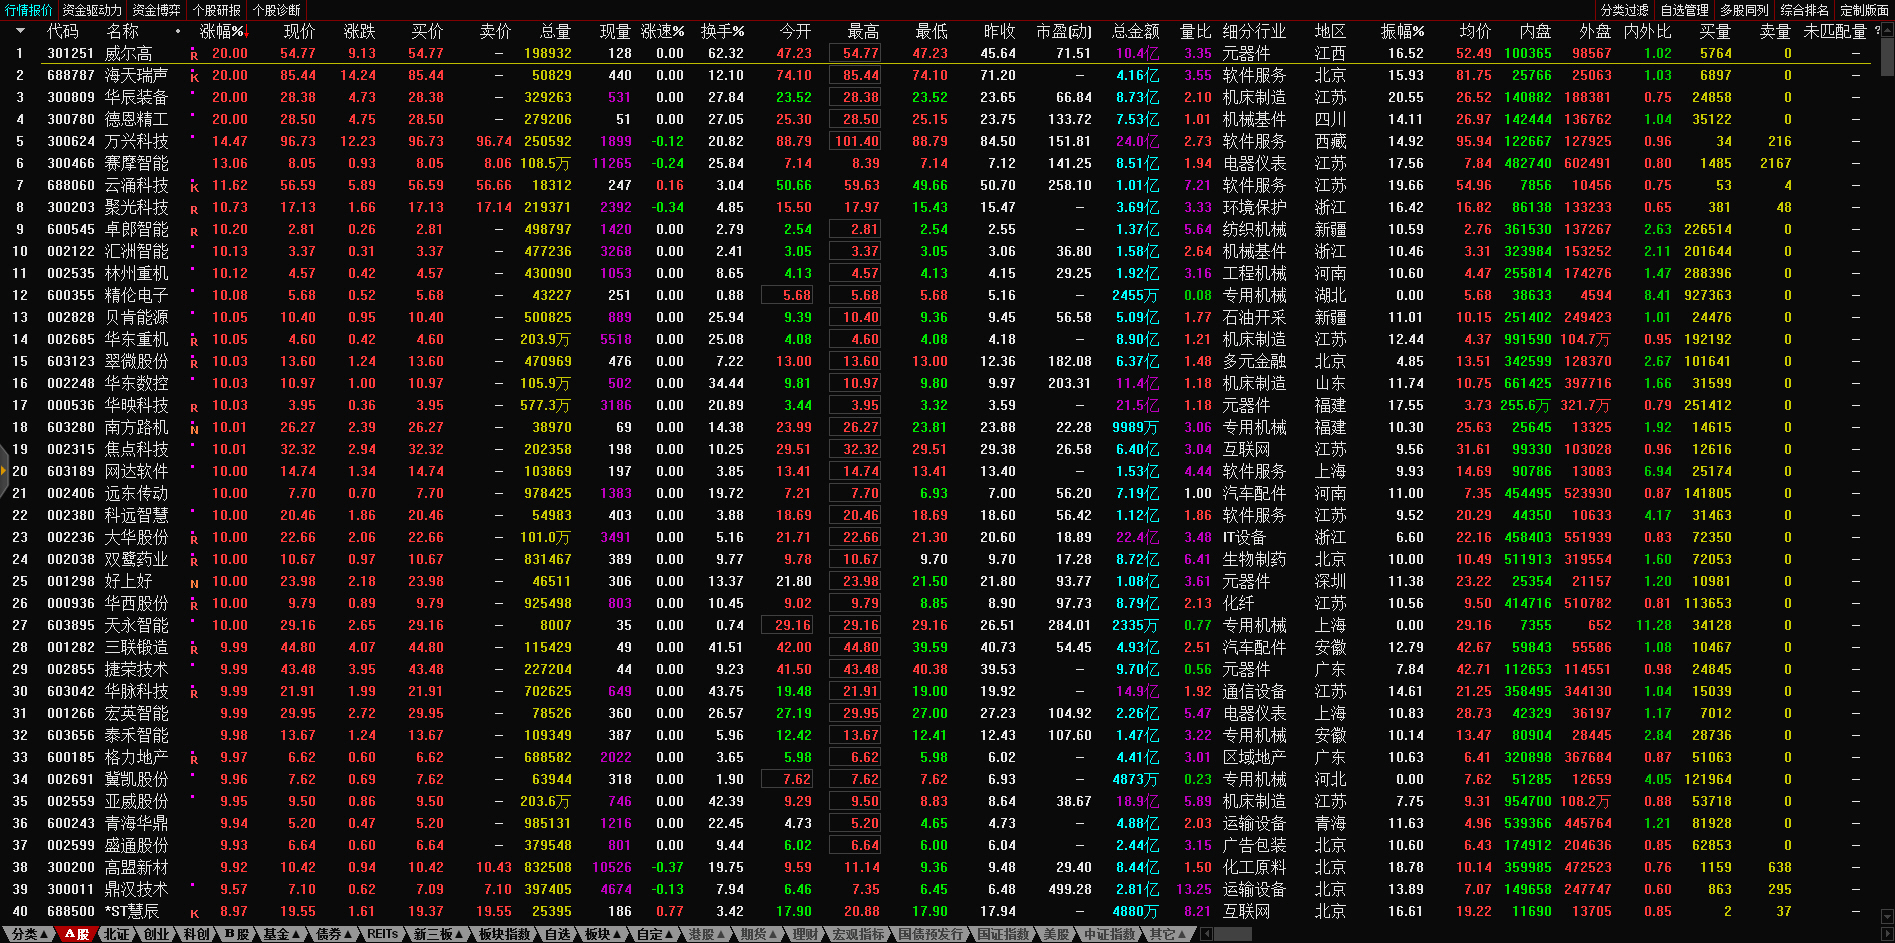Click the left arrow of bottom tab scroller
The image size is (1895, 943).
click(x=1207, y=934)
